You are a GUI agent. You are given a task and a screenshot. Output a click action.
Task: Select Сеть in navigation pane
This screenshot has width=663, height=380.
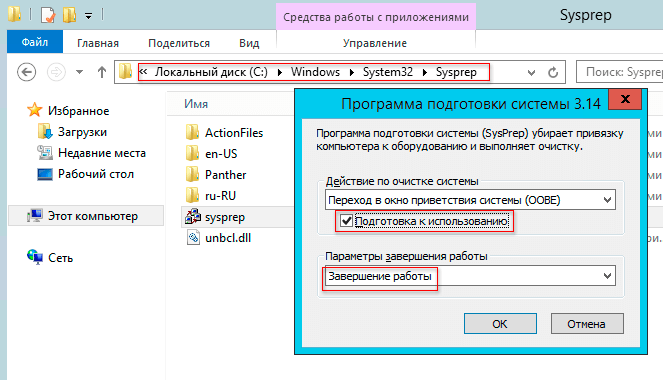point(60,258)
